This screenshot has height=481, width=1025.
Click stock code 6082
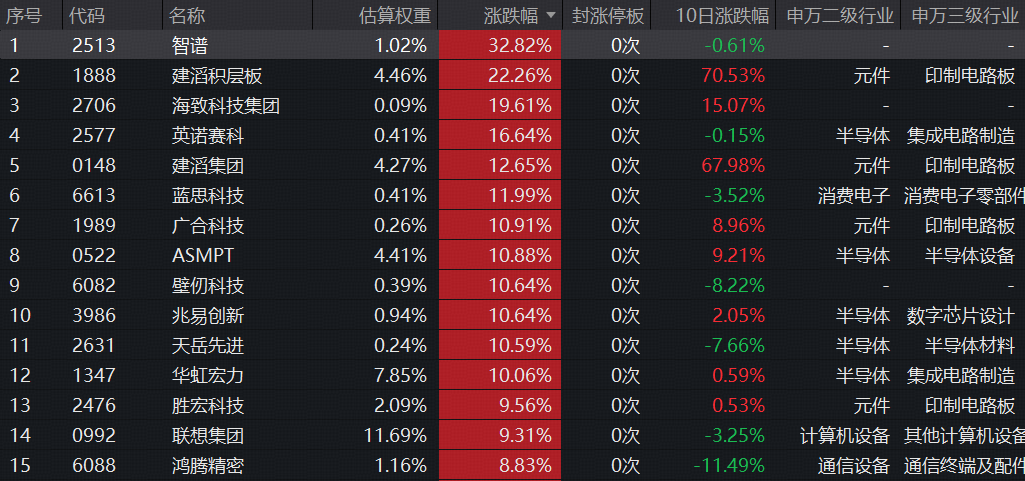coord(94,286)
